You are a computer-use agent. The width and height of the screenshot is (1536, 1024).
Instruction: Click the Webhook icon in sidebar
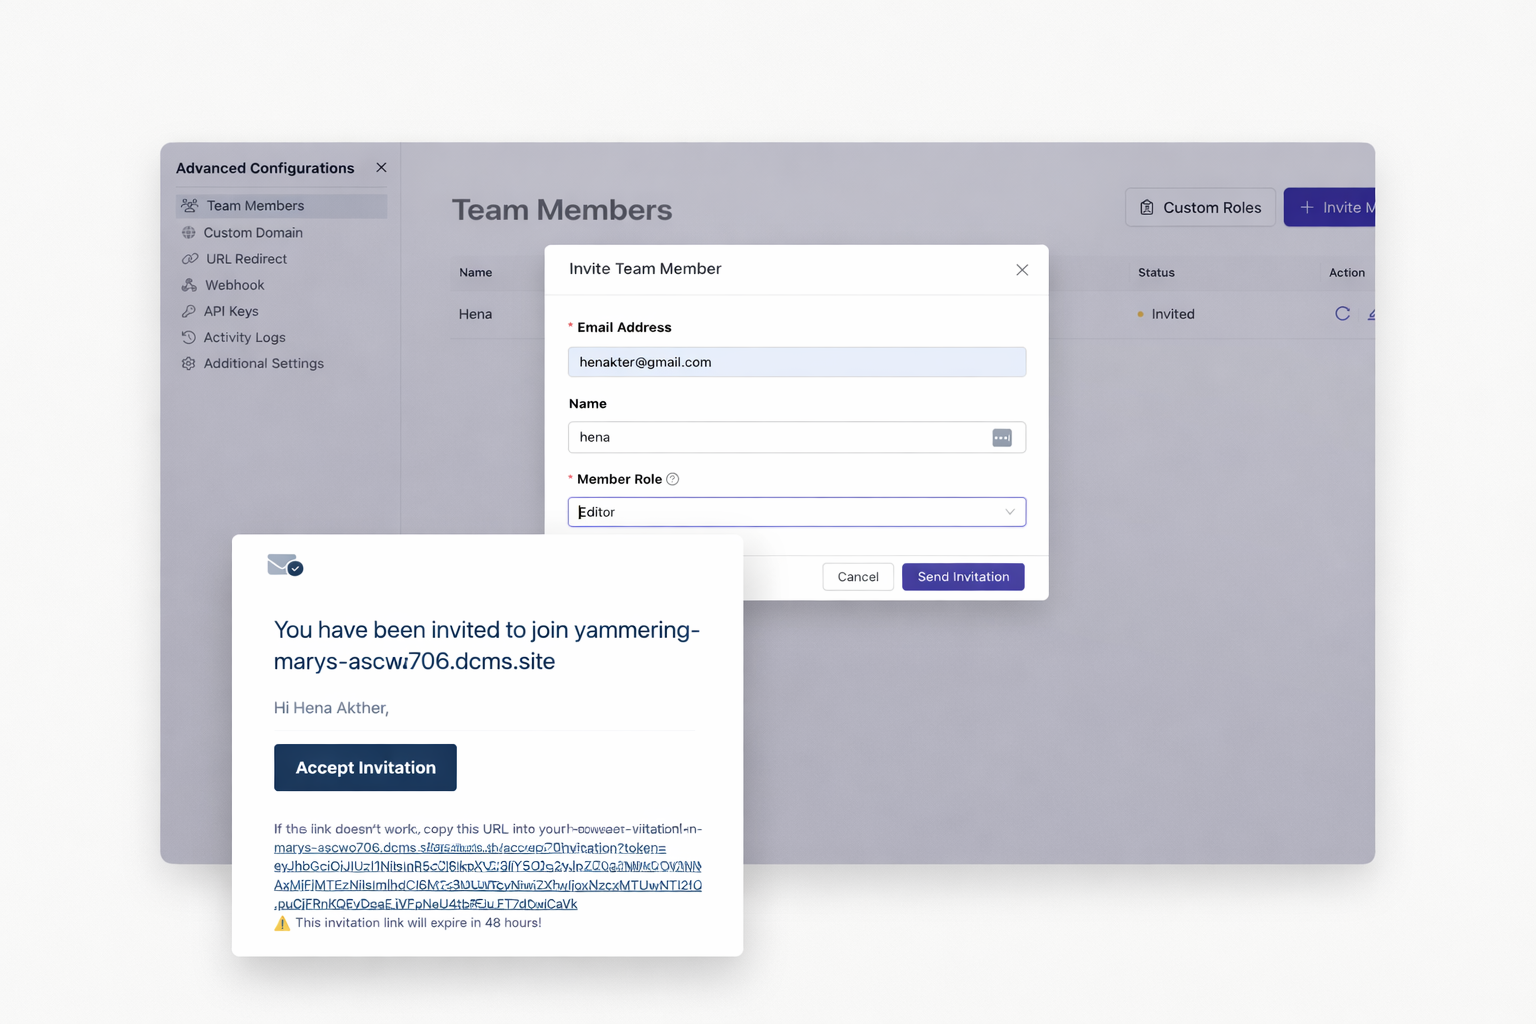pos(189,285)
